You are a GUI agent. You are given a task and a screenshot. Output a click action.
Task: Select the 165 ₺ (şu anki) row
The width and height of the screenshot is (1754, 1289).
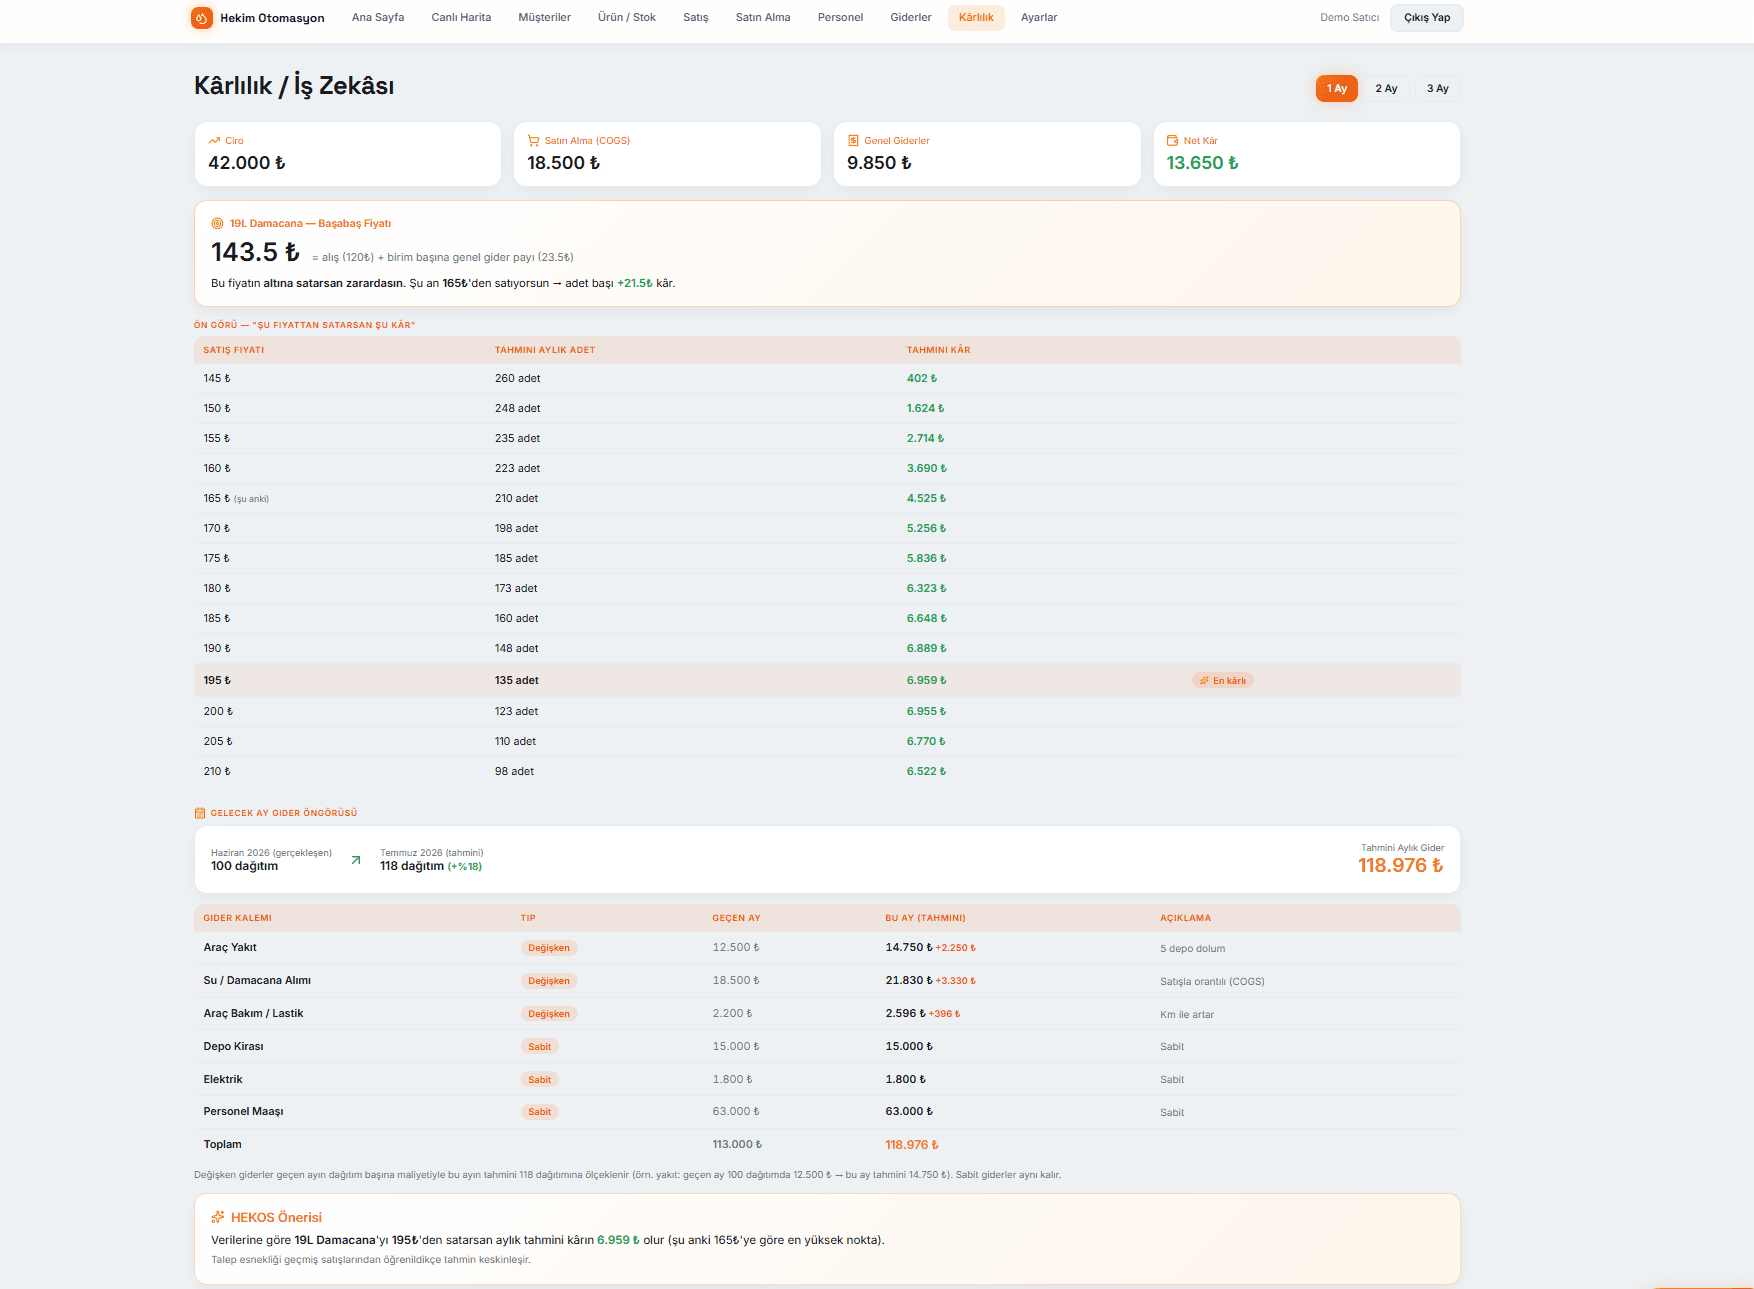click(827, 499)
